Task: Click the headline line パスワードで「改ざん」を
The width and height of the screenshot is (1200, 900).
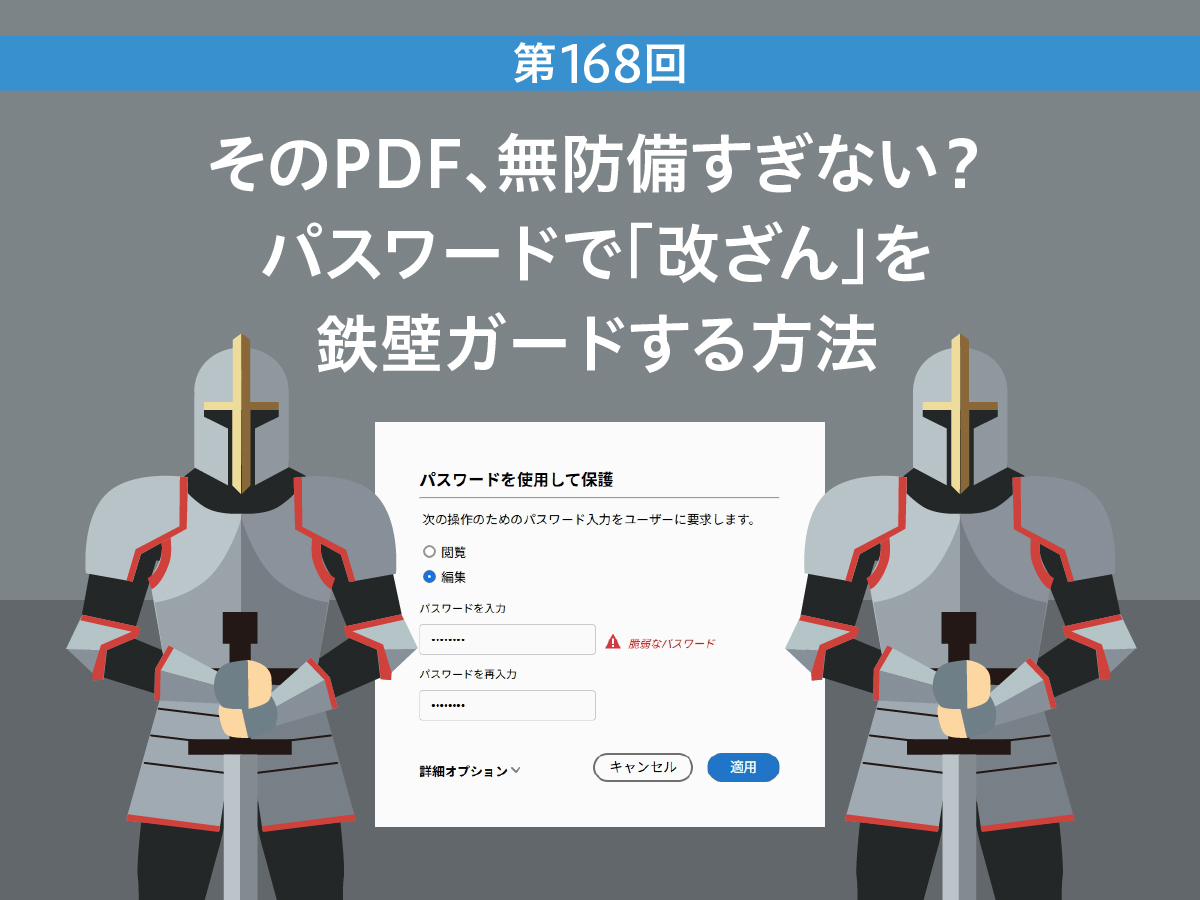Action: (x=597, y=255)
